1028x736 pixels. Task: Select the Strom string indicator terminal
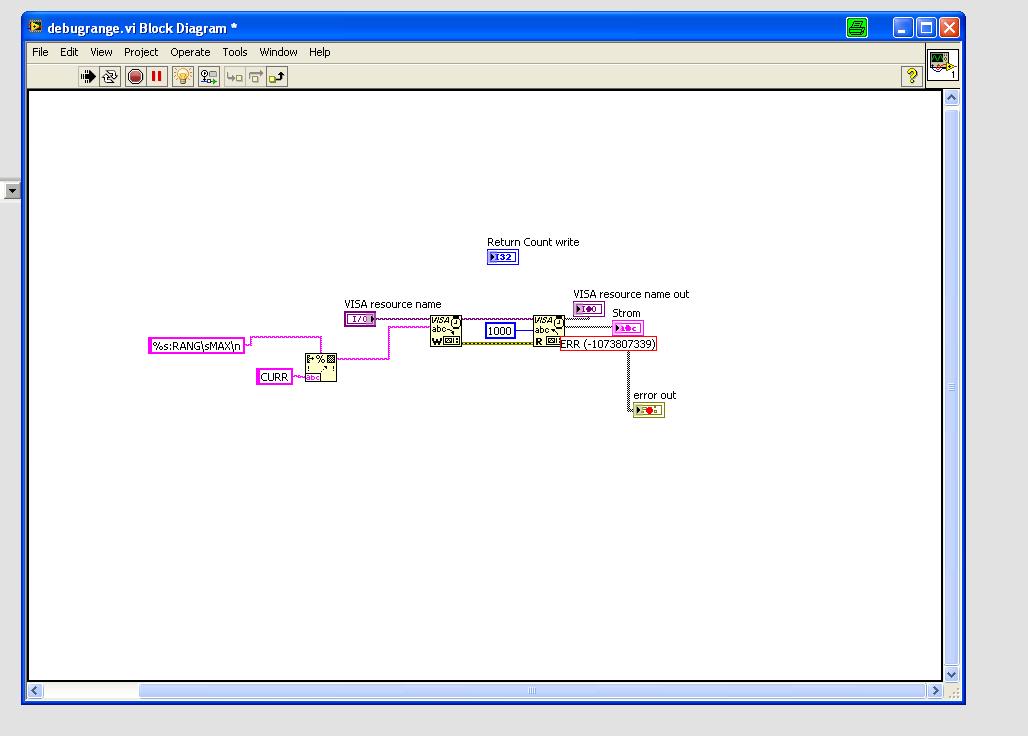(627, 328)
